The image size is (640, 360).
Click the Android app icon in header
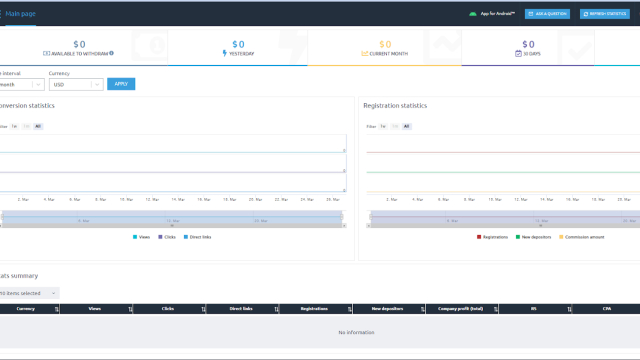click(x=473, y=14)
